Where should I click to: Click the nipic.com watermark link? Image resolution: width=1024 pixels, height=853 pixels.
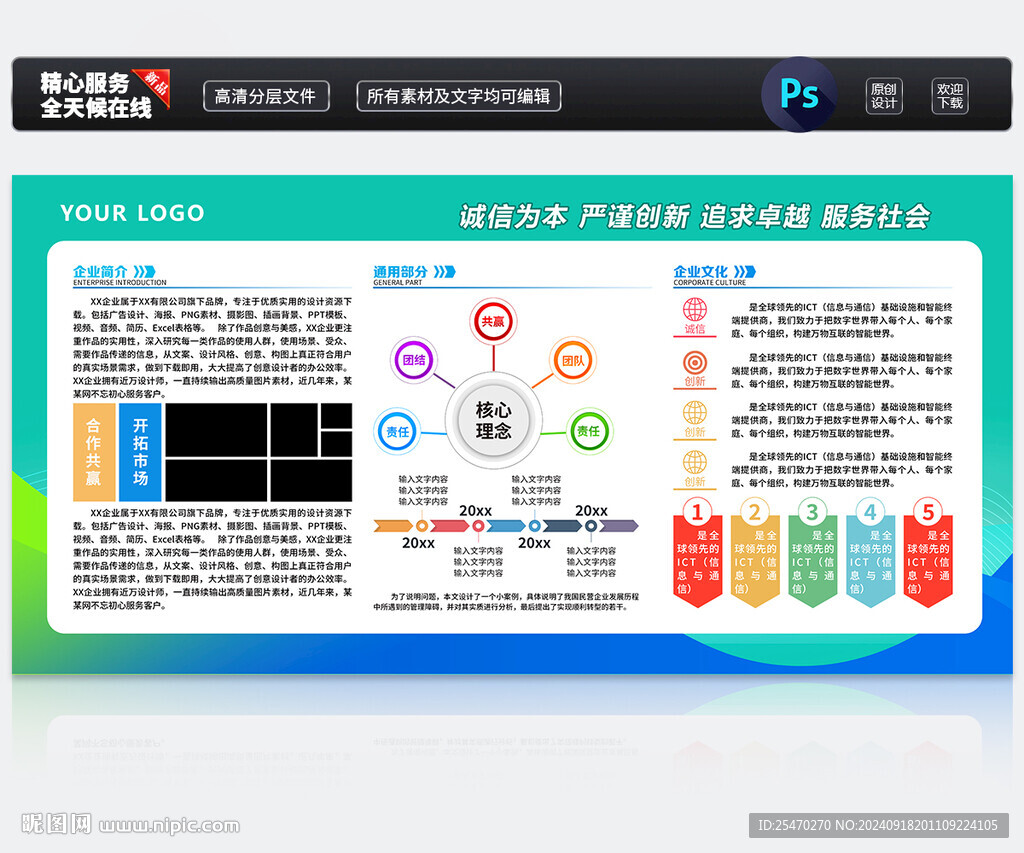(169, 826)
